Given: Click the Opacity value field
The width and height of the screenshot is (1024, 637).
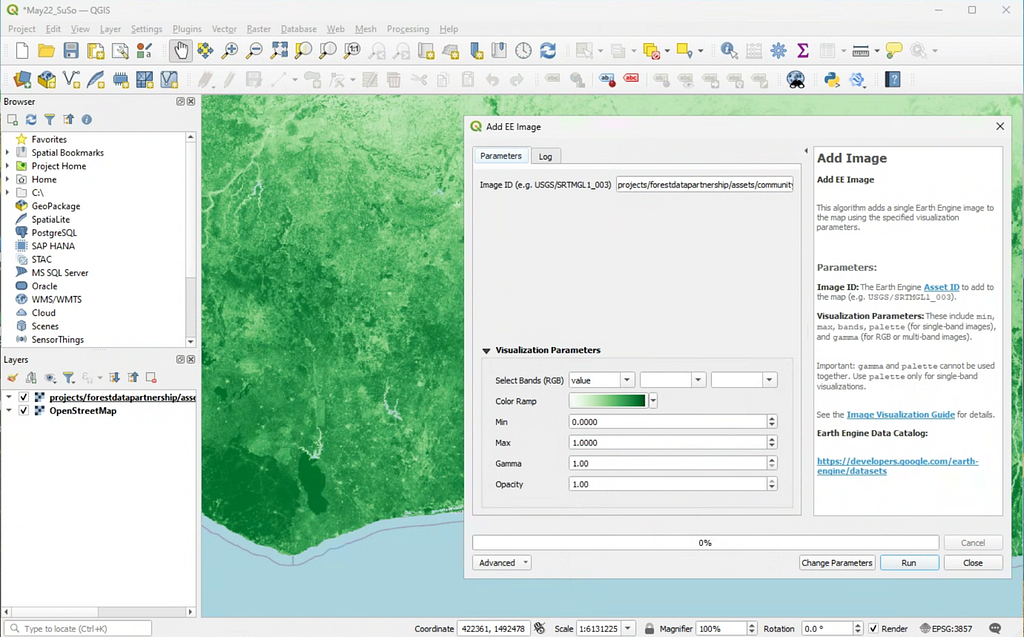Looking at the screenshot, I should point(667,484).
